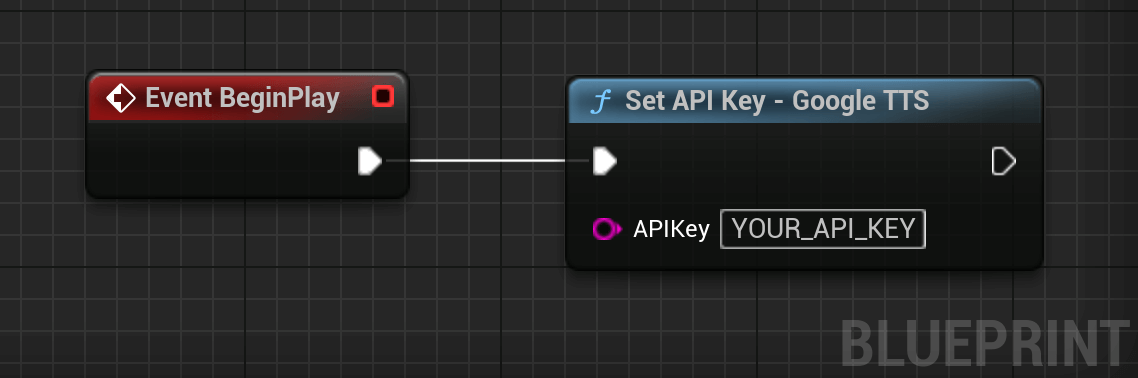The width and height of the screenshot is (1138, 378).
Task: Click the empty body of the Set API Key node below APIKey
Action: pos(803,258)
